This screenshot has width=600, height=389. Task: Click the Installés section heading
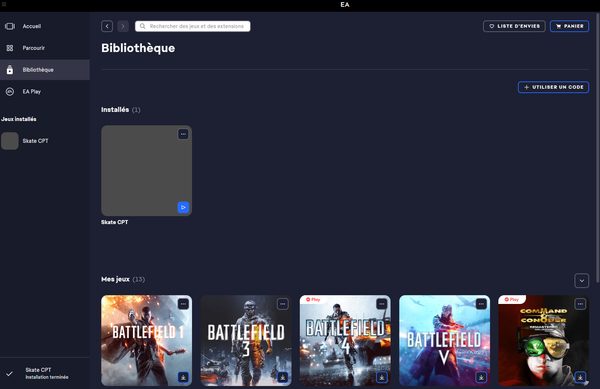[115, 110]
